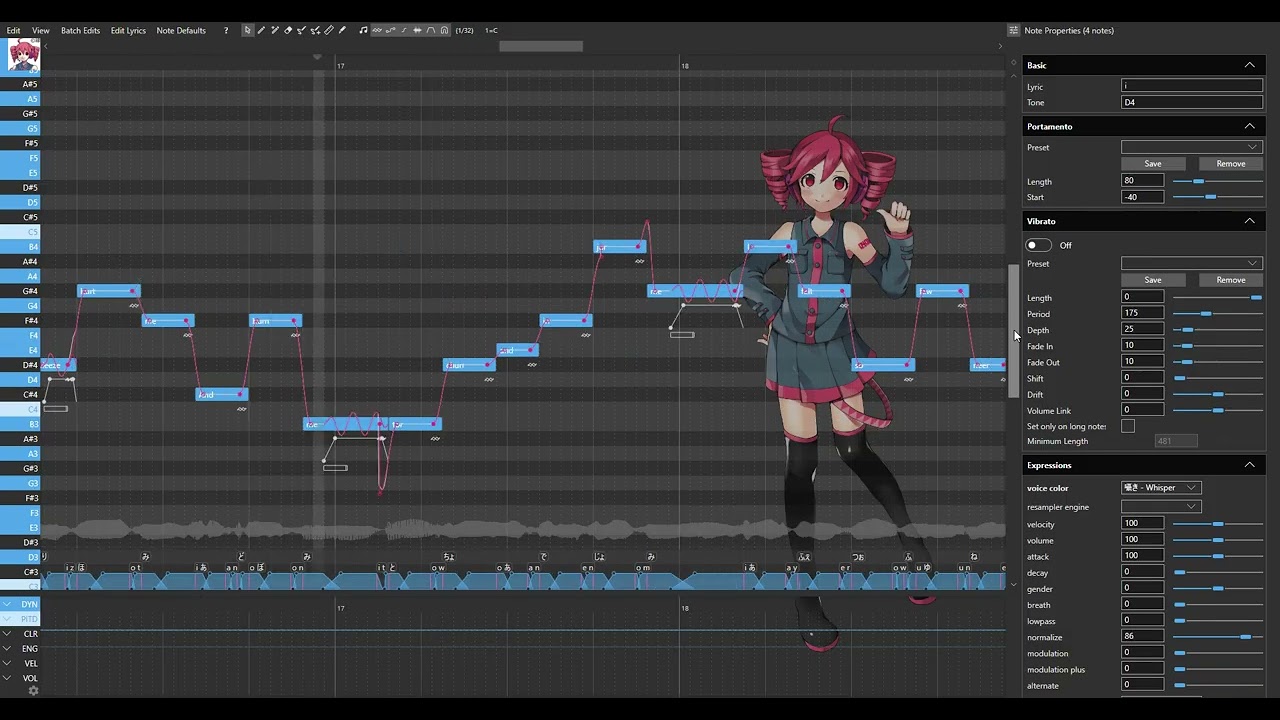The width and height of the screenshot is (1280, 720).
Task: Click the A#5 piano key
Action: (x=20, y=84)
